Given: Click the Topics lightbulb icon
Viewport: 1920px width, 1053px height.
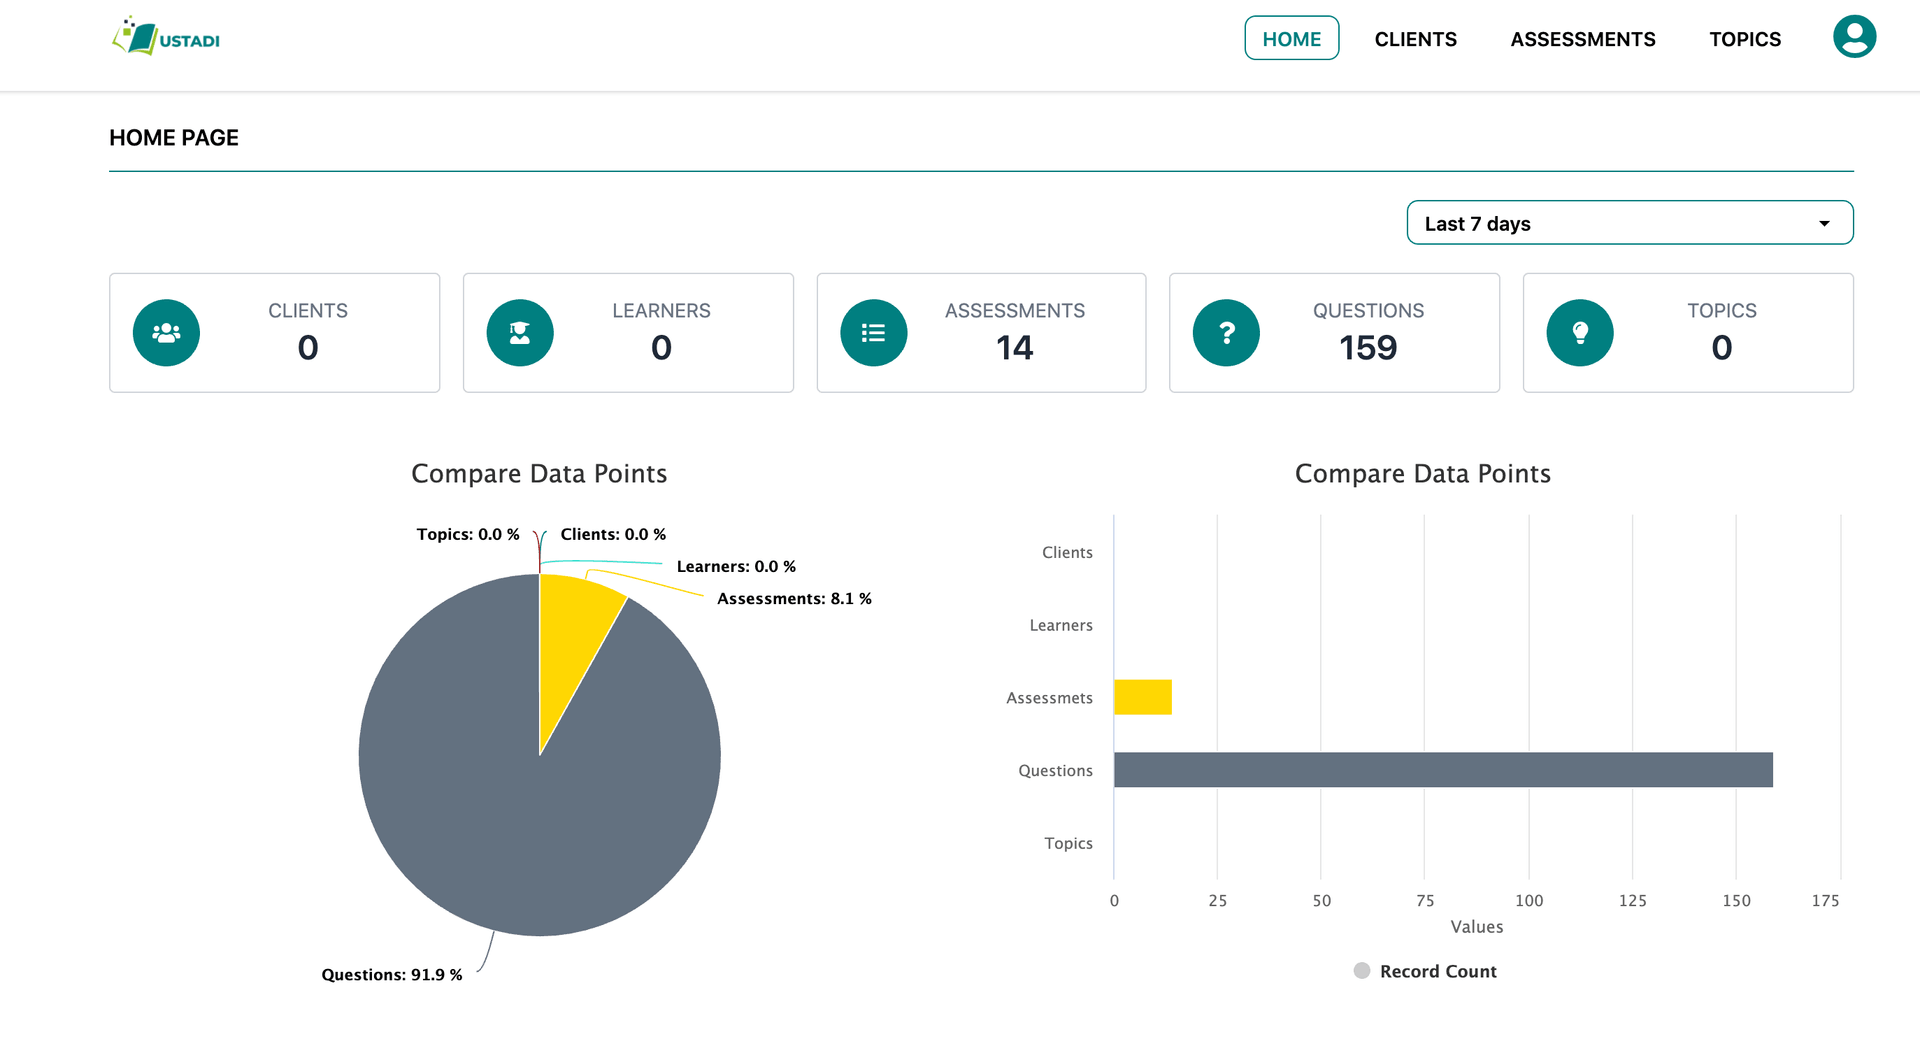Looking at the screenshot, I should [1580, 332].
